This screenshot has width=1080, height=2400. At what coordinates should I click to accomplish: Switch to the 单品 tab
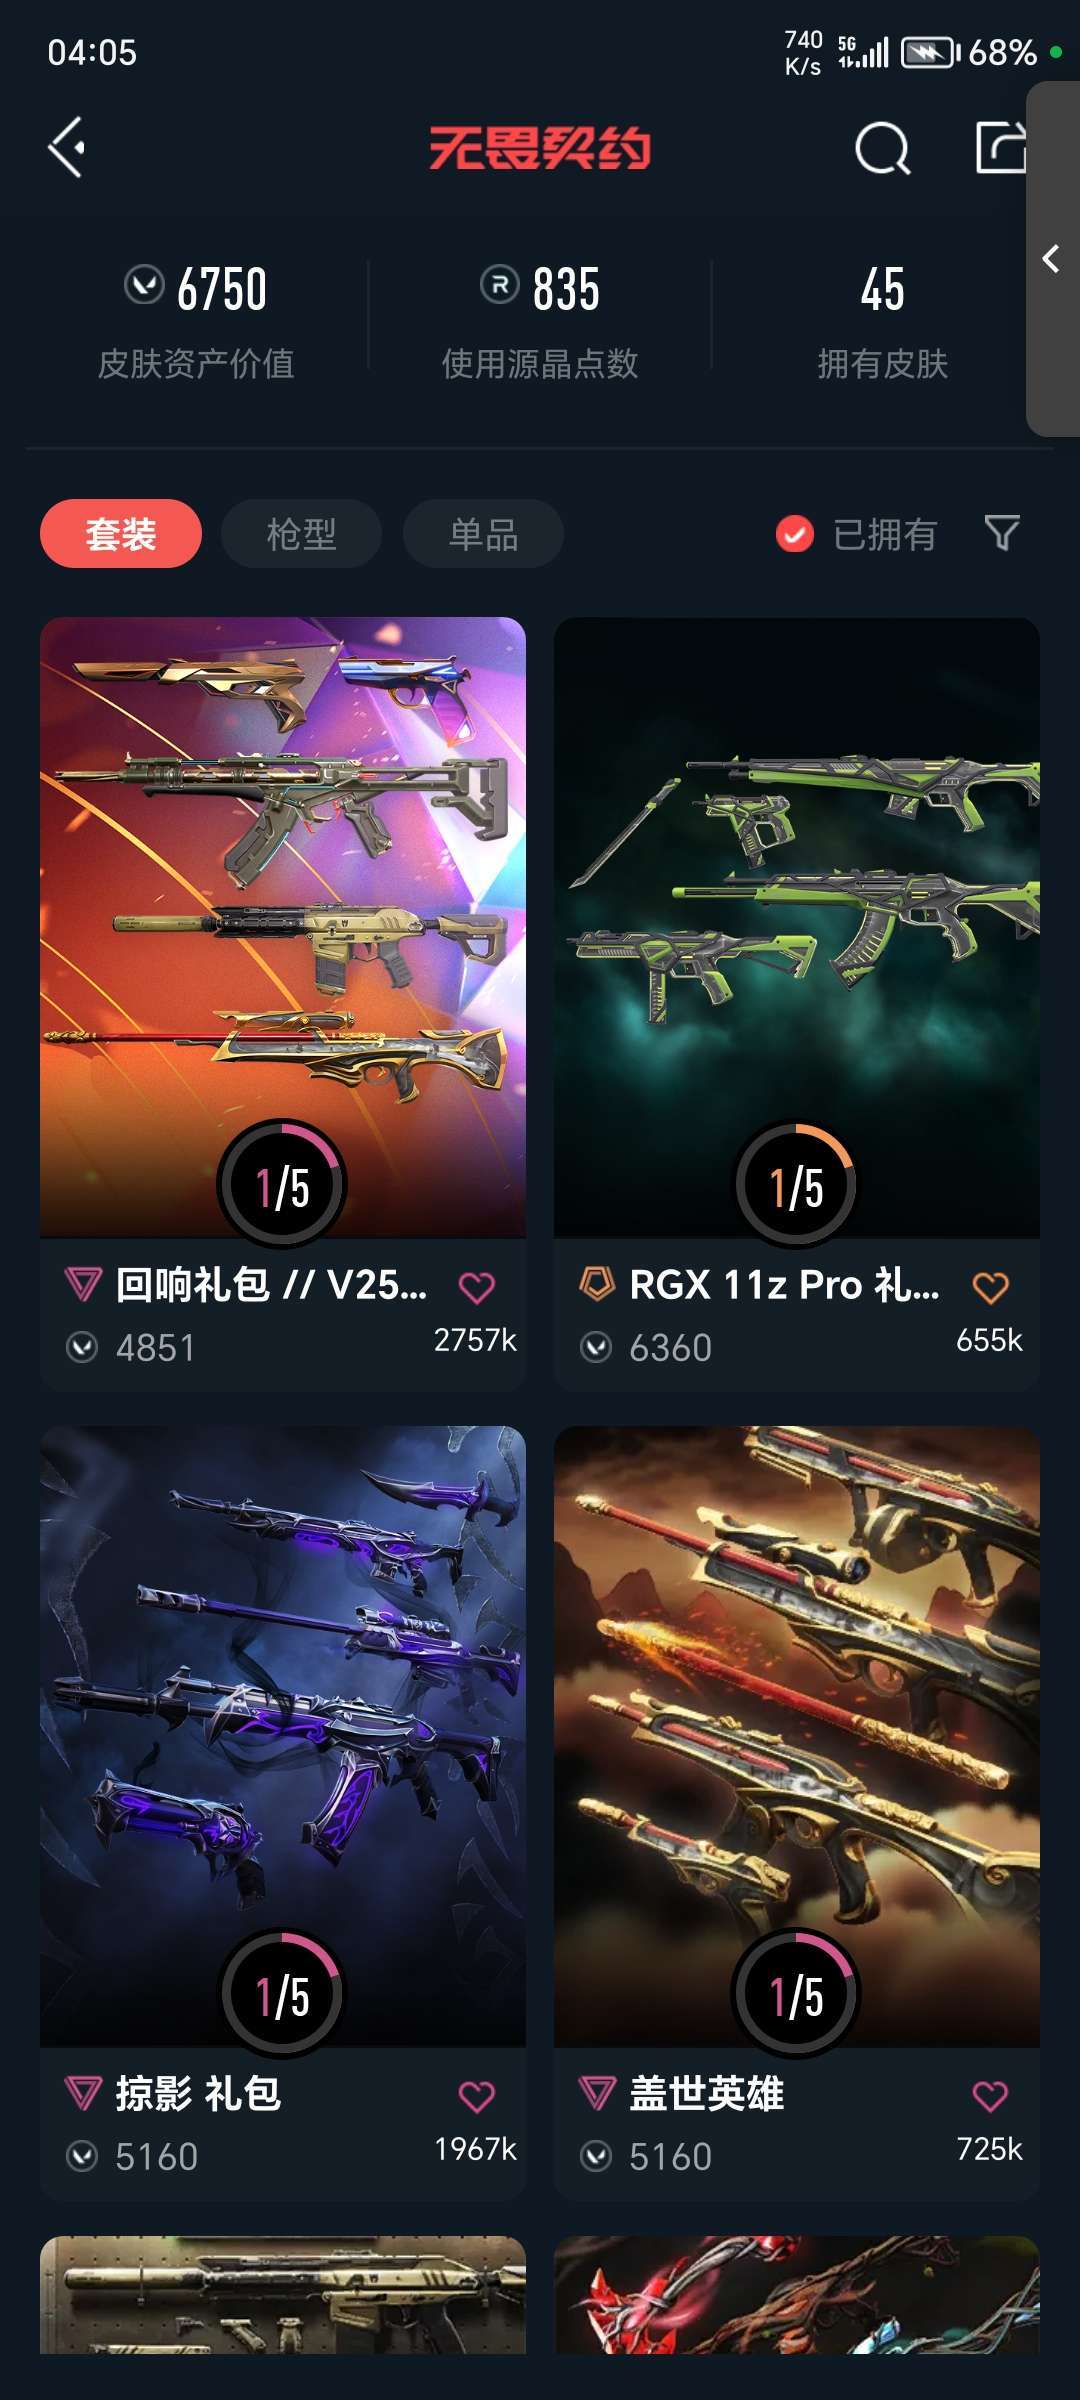(483, 533)
